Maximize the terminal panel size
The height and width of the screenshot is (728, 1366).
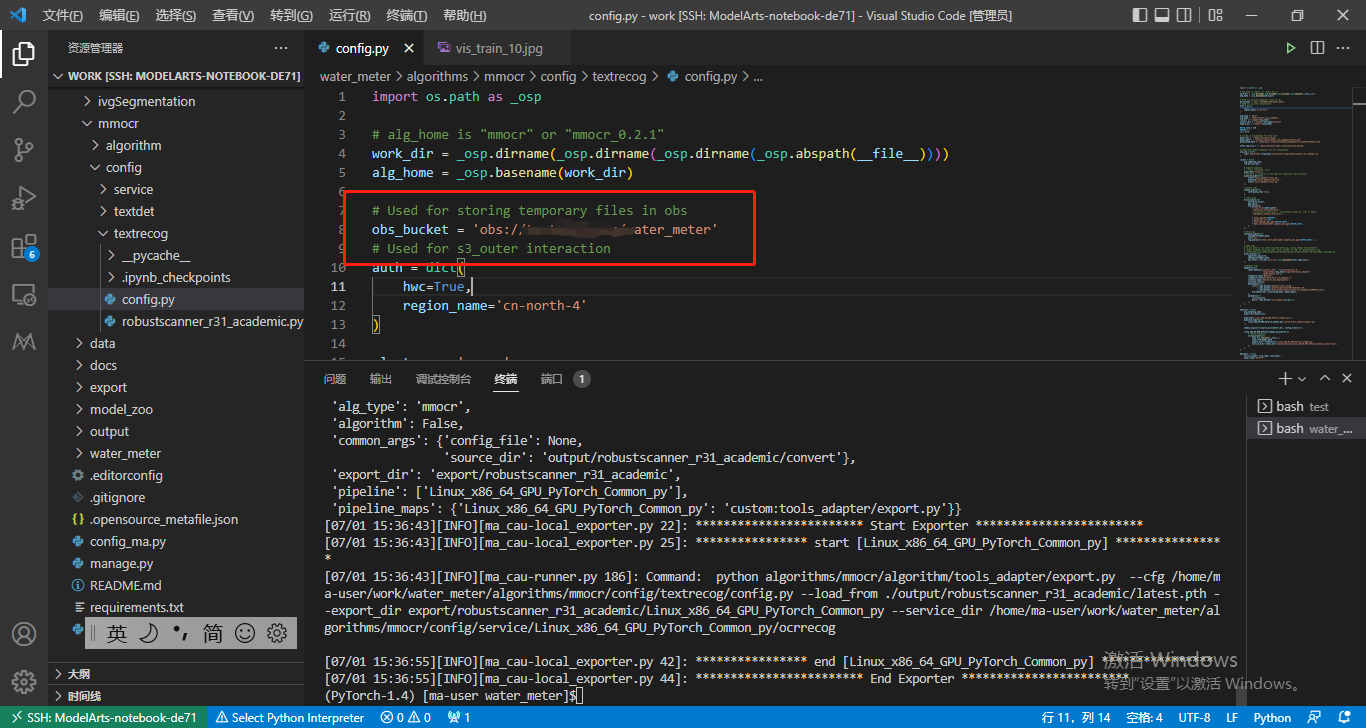1325,379
